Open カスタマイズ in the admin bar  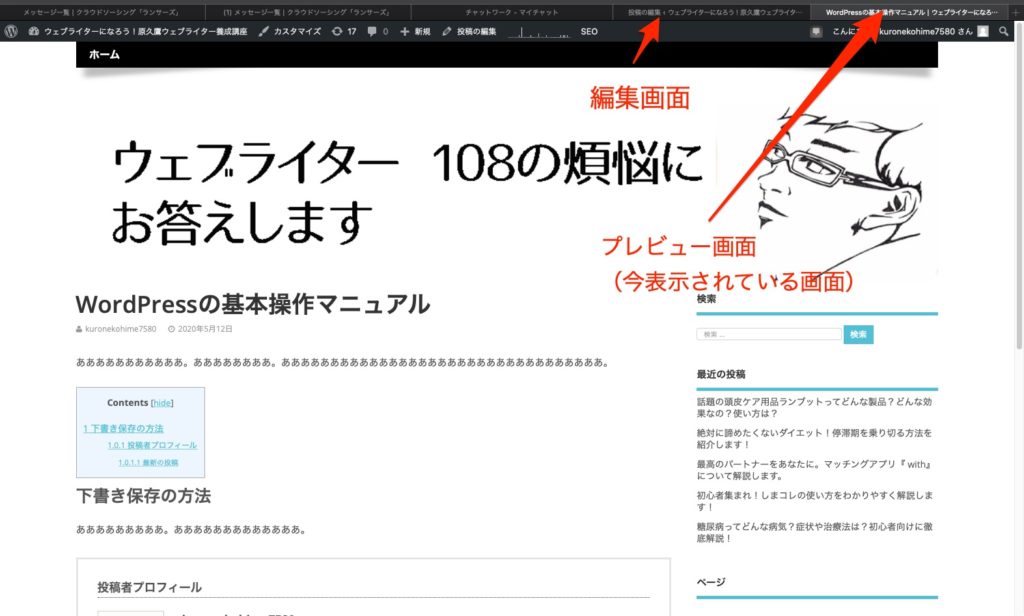[x=289, y=31]
